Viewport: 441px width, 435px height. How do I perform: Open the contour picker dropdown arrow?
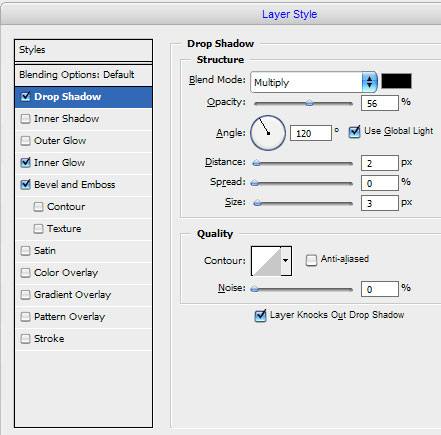[286, 261]
